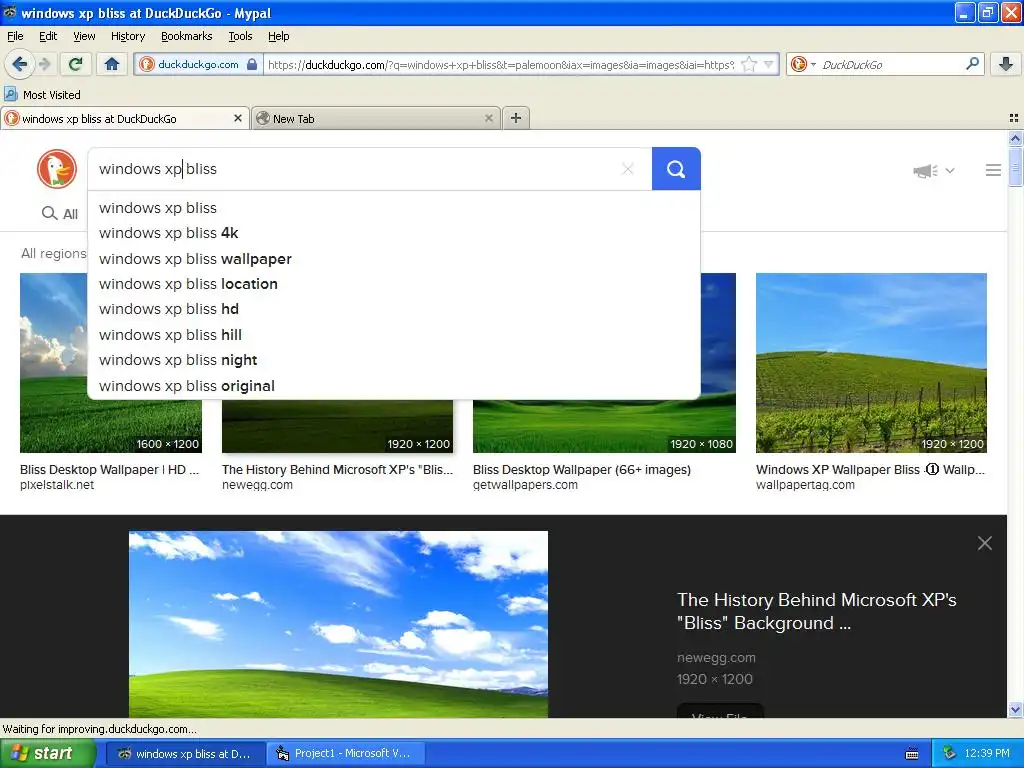Screen dimensions: 1024x768
Task: Click newegg.com in the detail panel
Action: pos(716,658)
